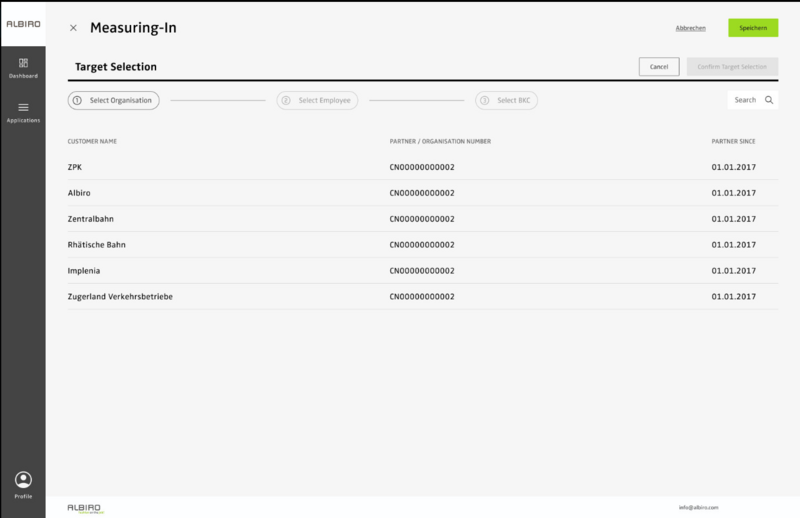Go to step 2 Select Employee
The width and height of the screenshot is (800, 518).
click(317, 100)
